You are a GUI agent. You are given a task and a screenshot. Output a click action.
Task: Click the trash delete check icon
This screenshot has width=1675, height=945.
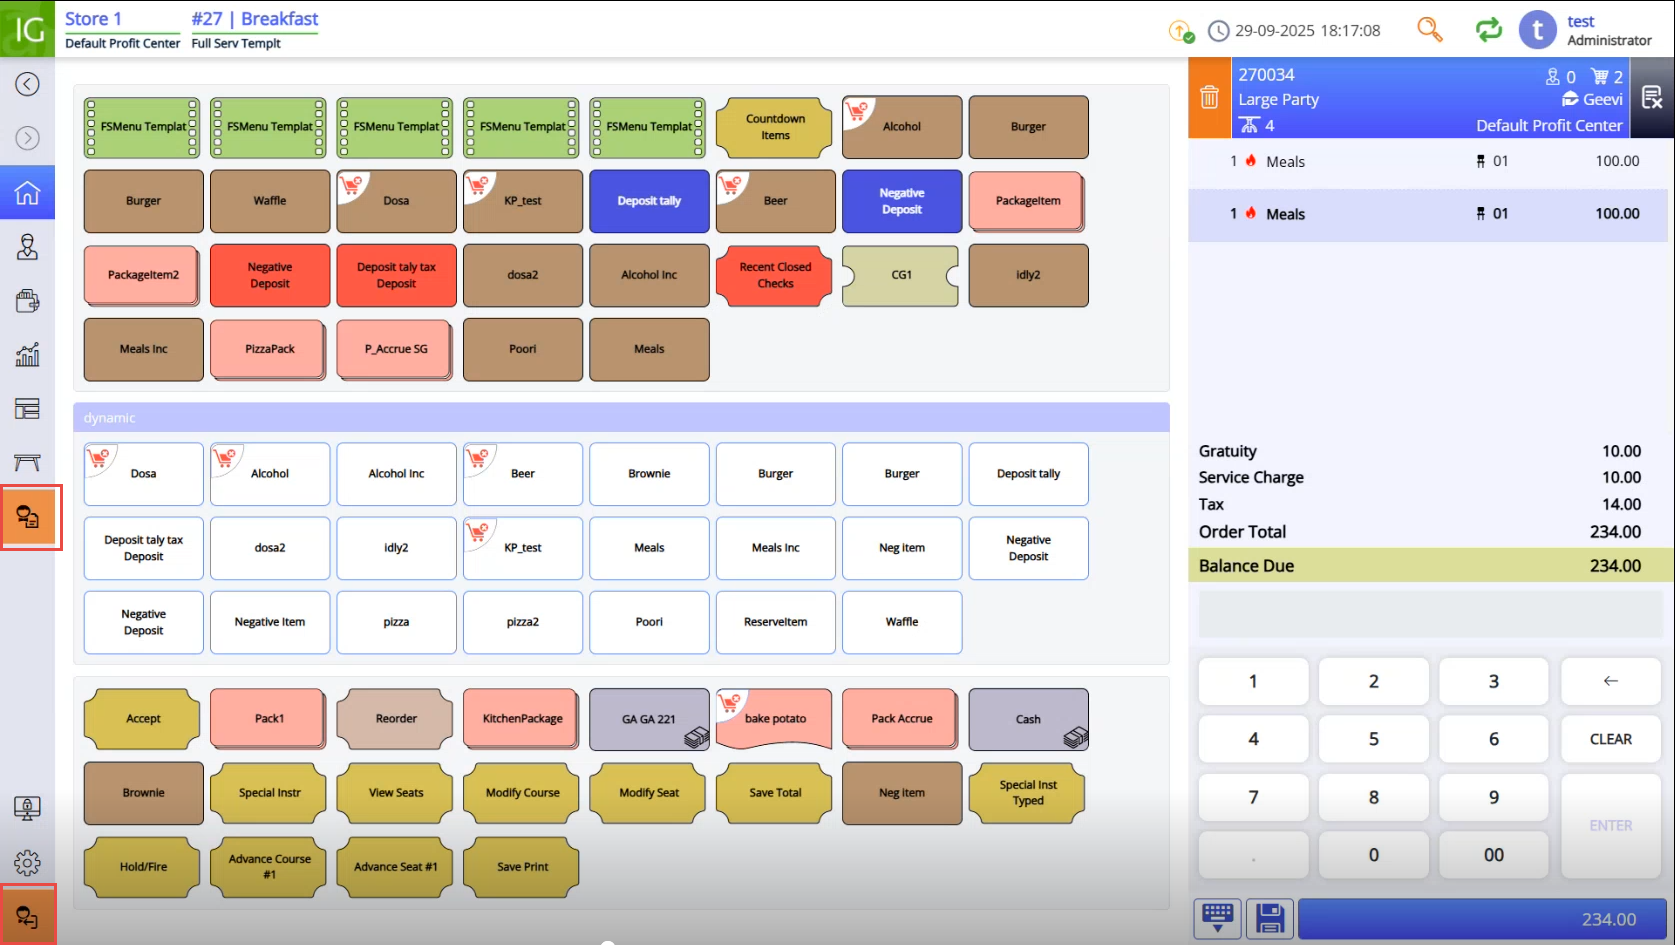(1209, 97)
